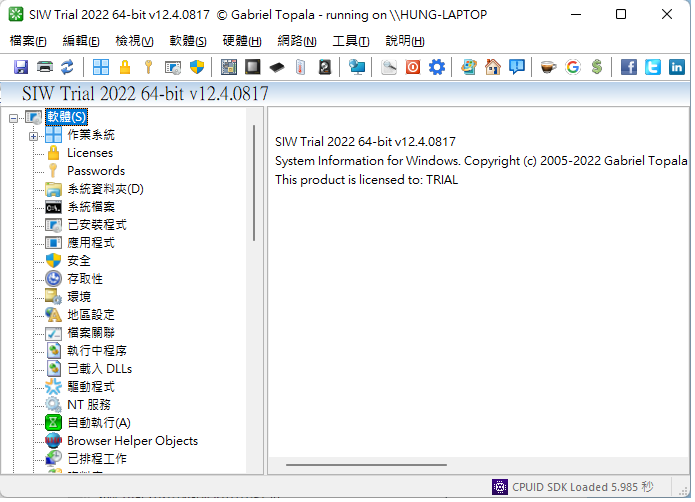
Task: Click the Google toolbar icon
Action: point(573,67)
